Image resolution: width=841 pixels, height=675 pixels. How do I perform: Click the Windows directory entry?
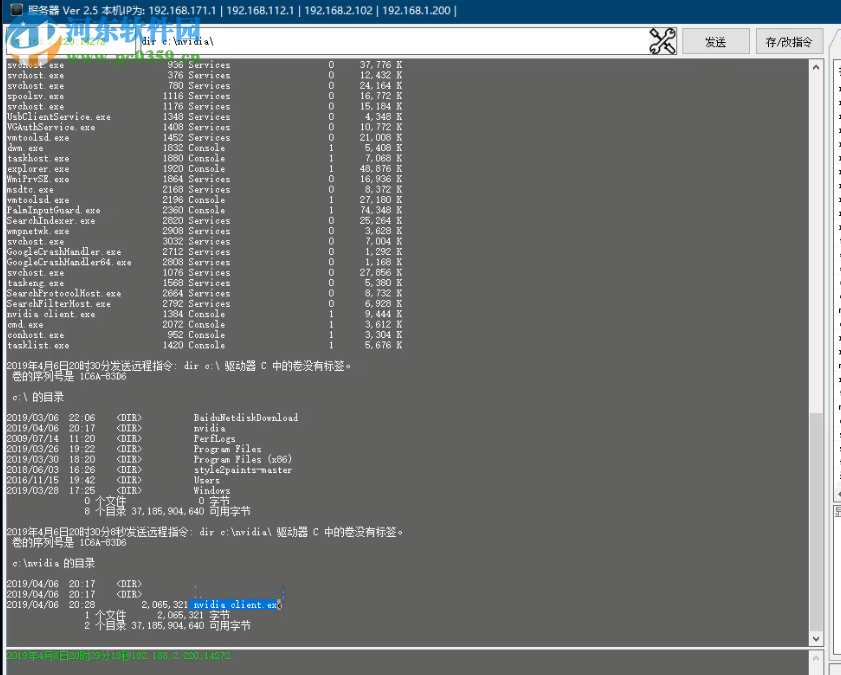pos(212,491)
